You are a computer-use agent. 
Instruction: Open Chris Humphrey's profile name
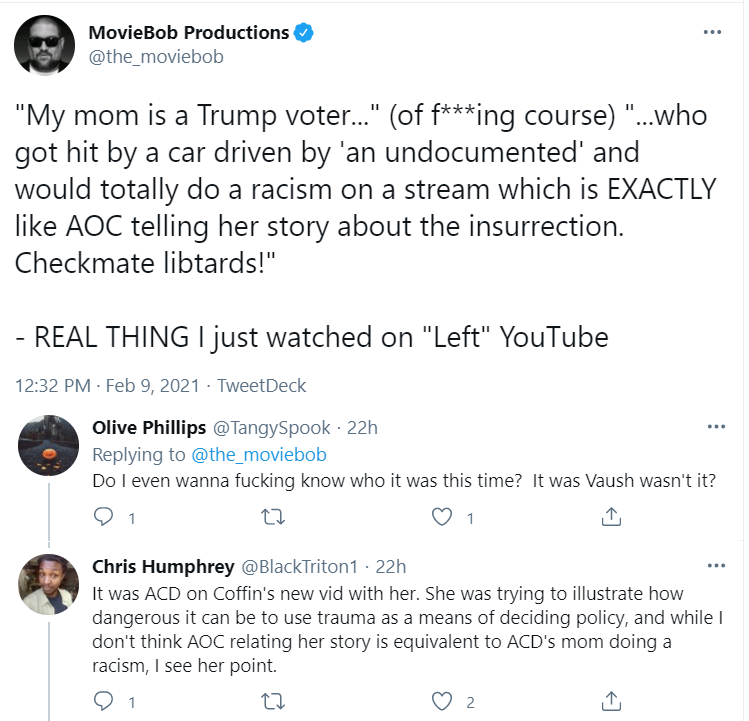coord(163,567)
